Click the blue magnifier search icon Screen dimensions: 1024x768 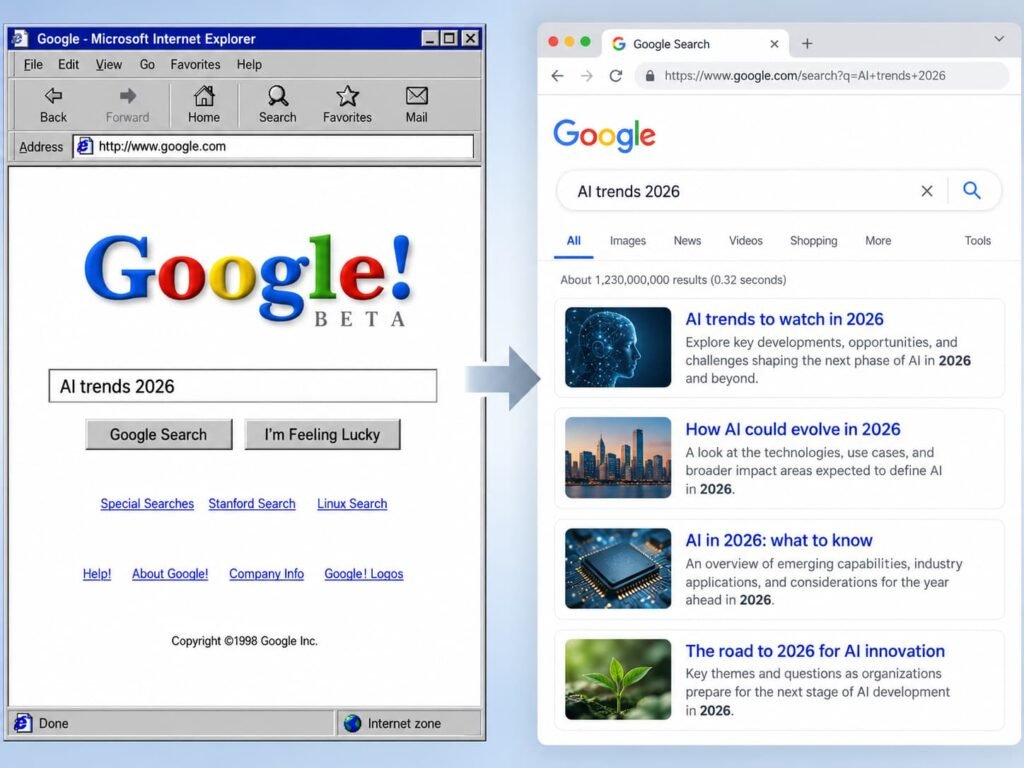tap(972, 190)
